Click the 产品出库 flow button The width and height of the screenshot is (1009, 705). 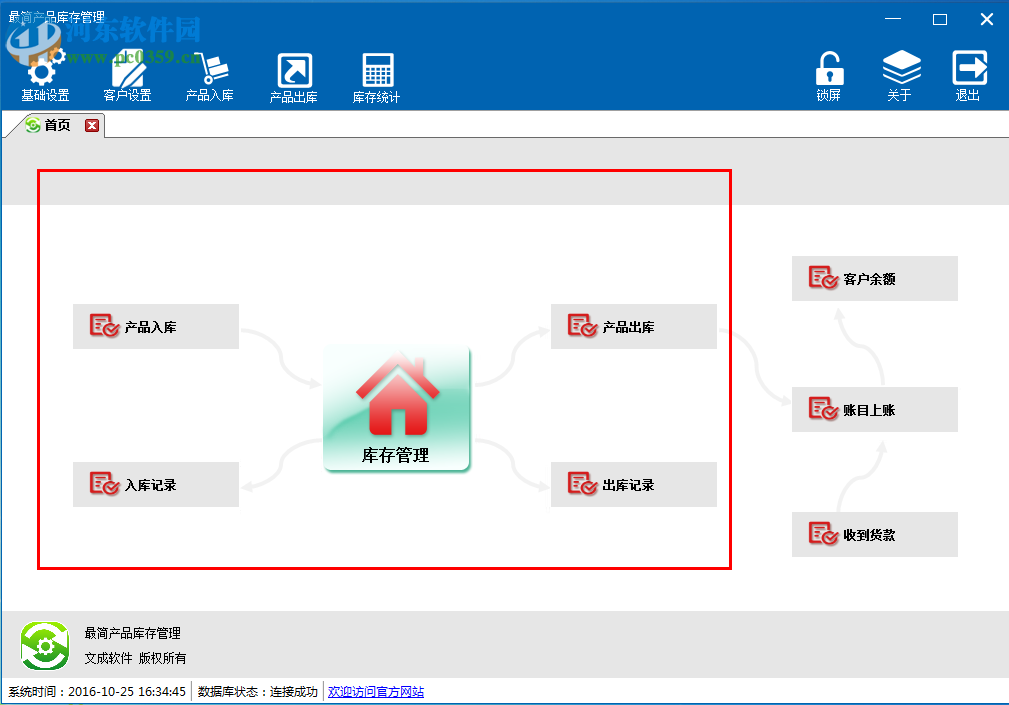click(x=634, y=327)
